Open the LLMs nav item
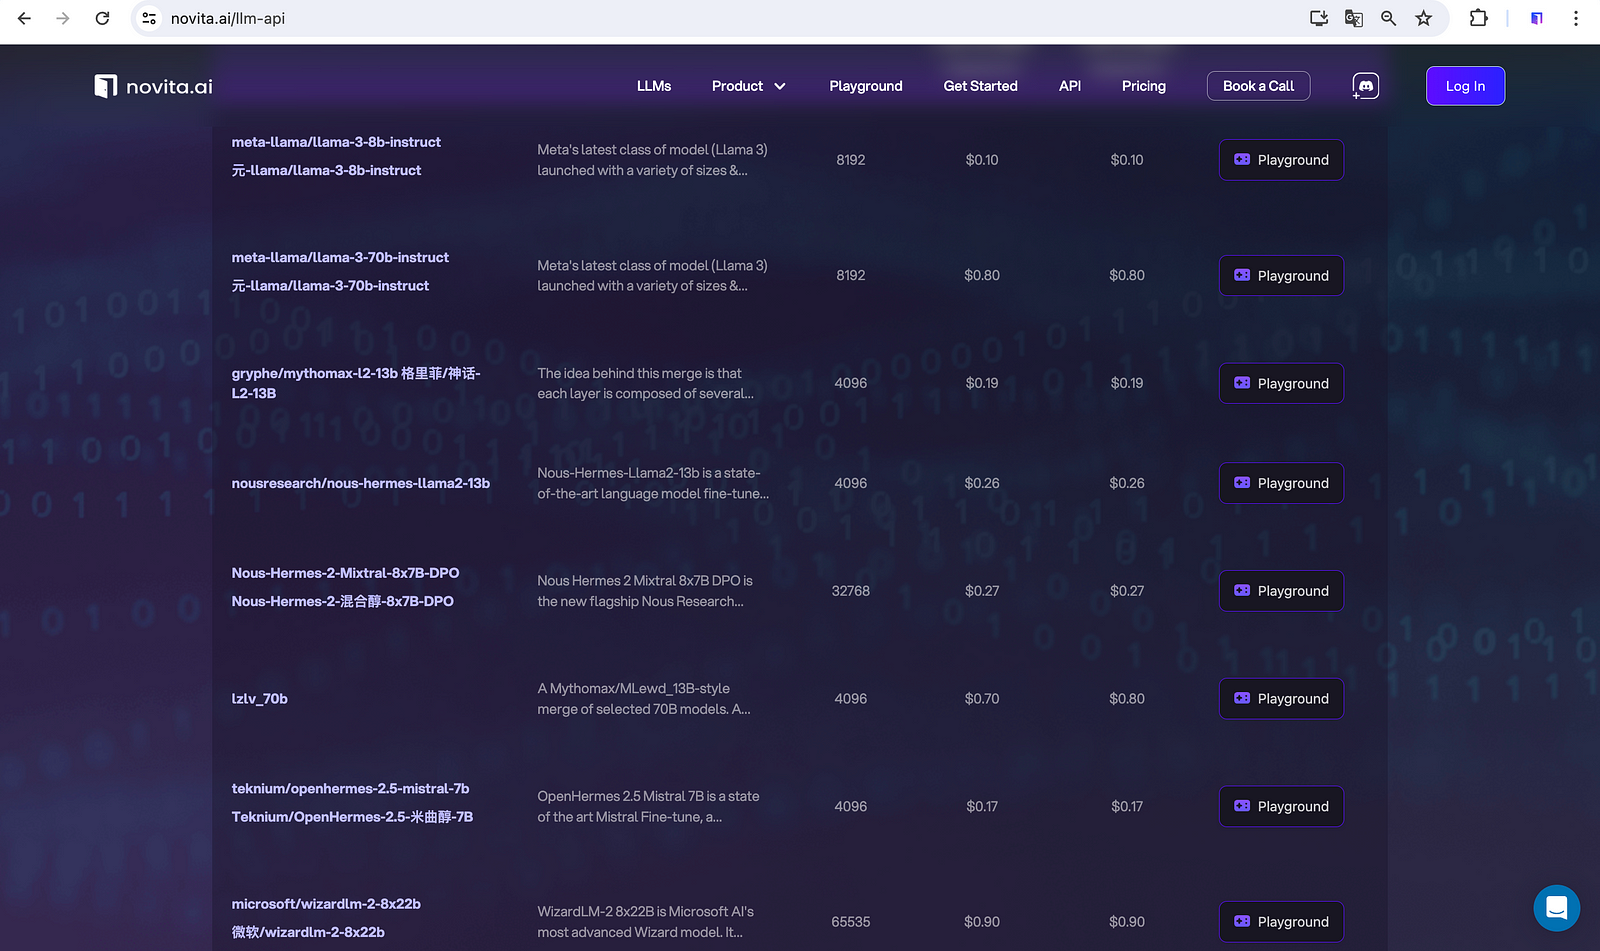This screenshot has width=1600, height=951. pyautogui.click(x=654, y=86)
